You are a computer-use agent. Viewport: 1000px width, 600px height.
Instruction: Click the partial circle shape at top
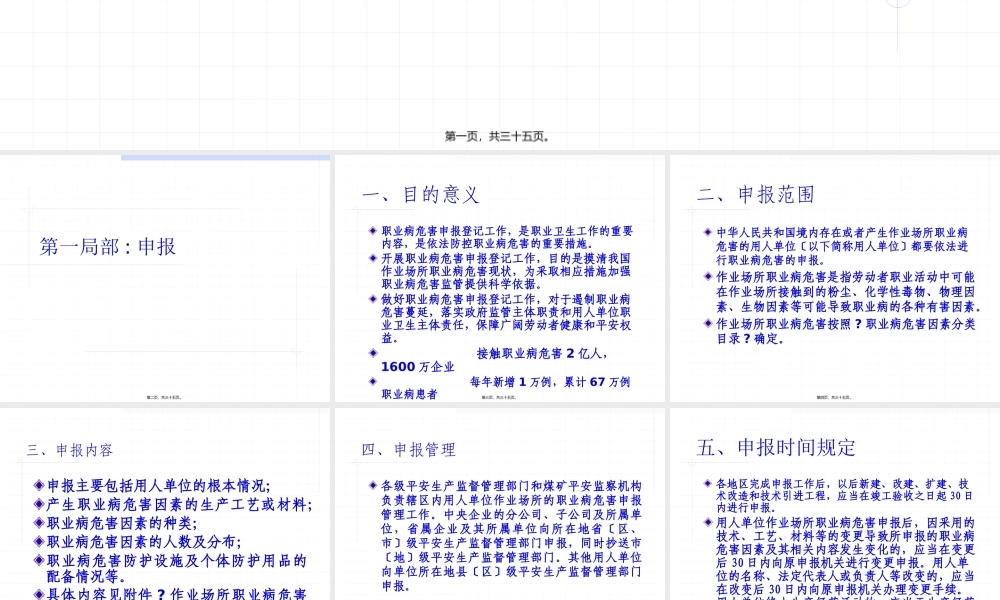(x=898, y=3)
